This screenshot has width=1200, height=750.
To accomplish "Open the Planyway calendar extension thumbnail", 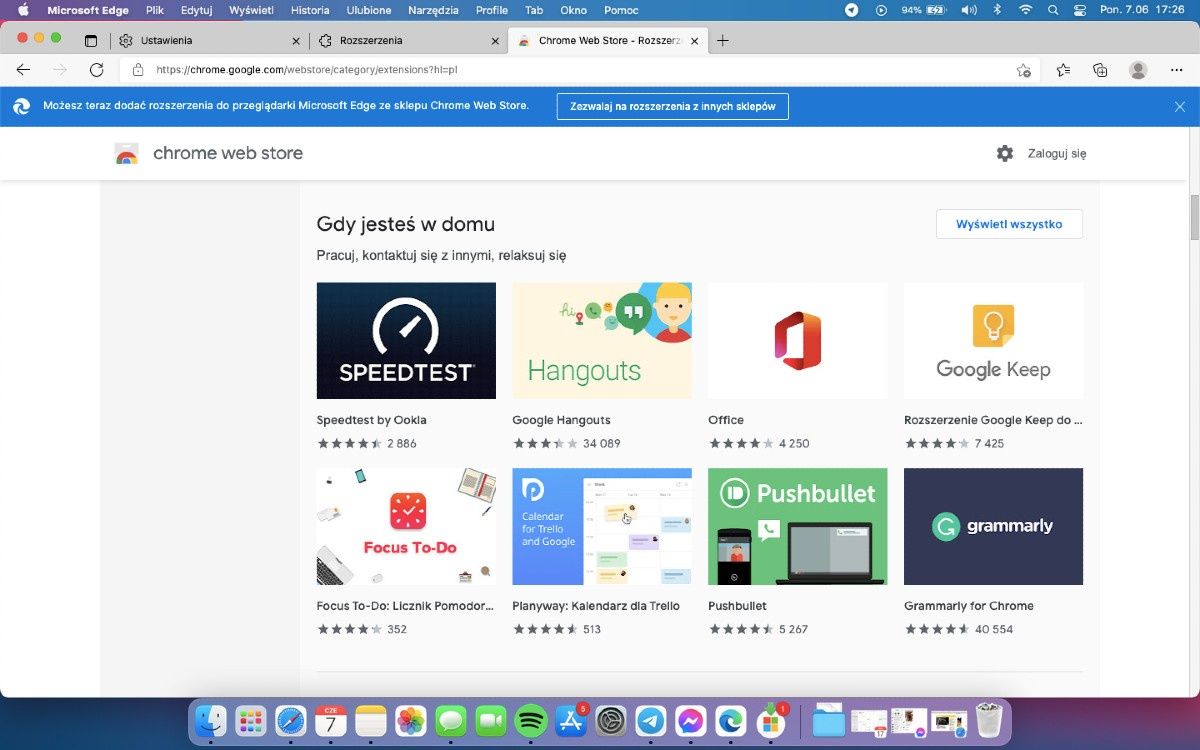I will tap(602, 526).
